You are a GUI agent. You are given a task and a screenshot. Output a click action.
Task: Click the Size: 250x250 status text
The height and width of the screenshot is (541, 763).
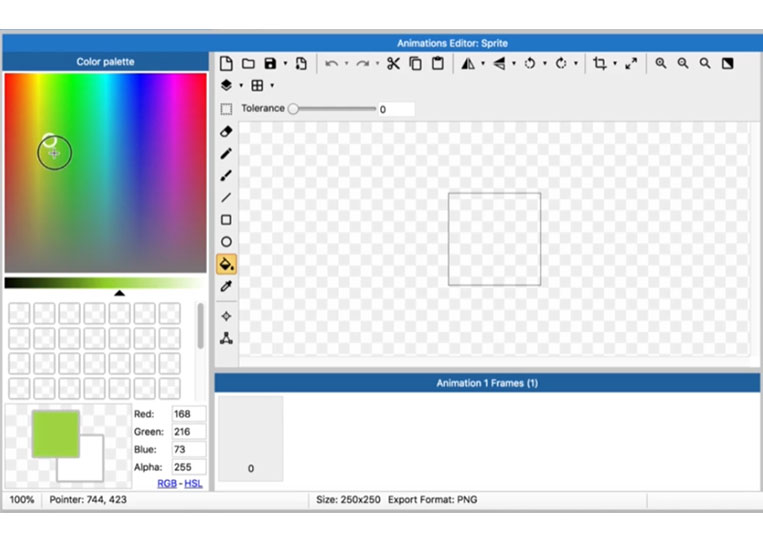point(348,500)
